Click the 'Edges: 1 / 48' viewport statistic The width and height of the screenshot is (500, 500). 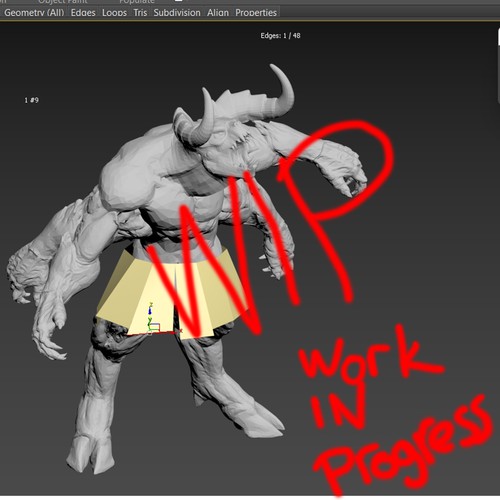point(280,36)
